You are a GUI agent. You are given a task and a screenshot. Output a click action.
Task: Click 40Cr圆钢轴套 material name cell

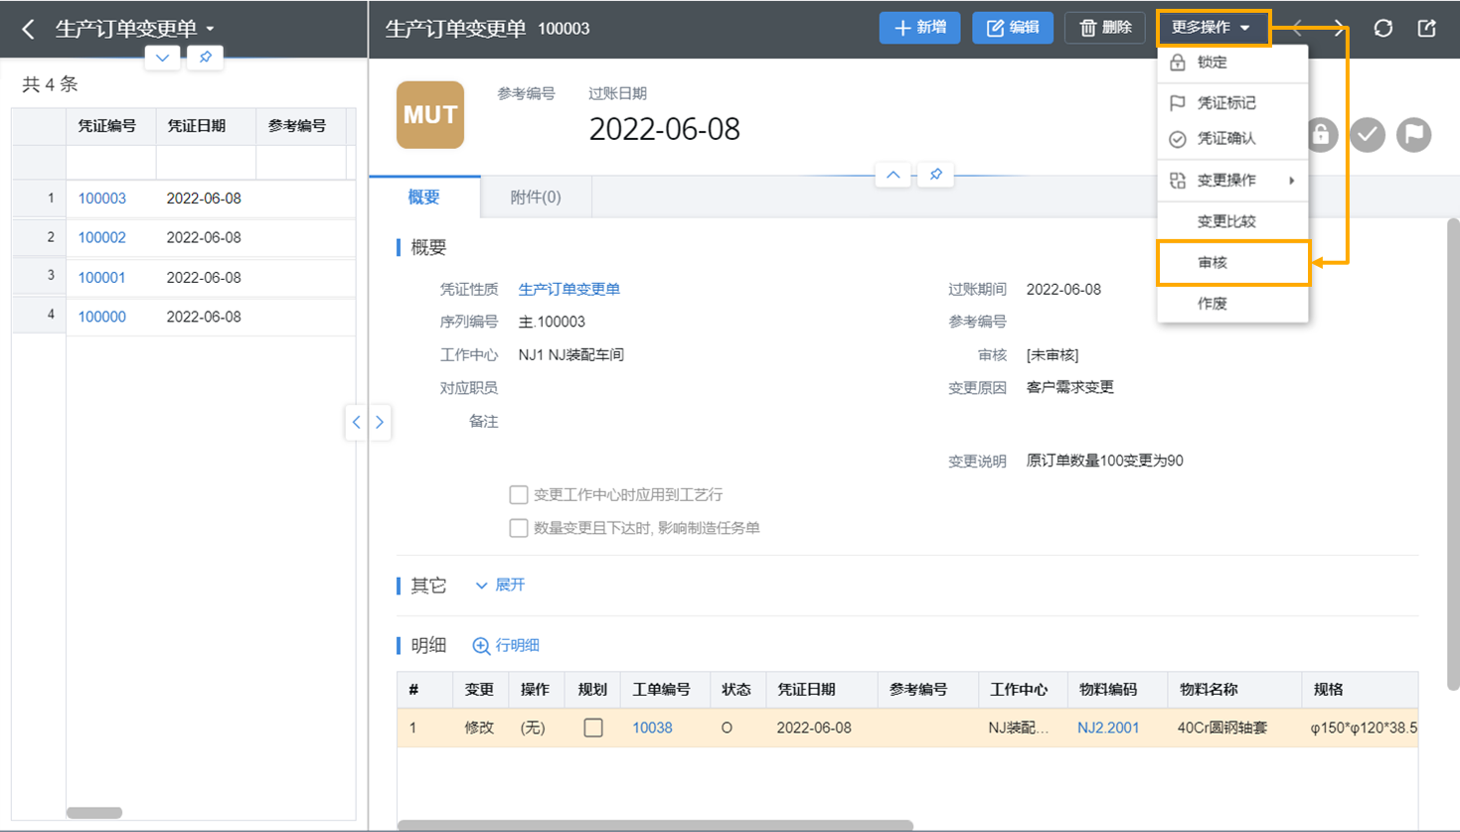coord(1222,728)
